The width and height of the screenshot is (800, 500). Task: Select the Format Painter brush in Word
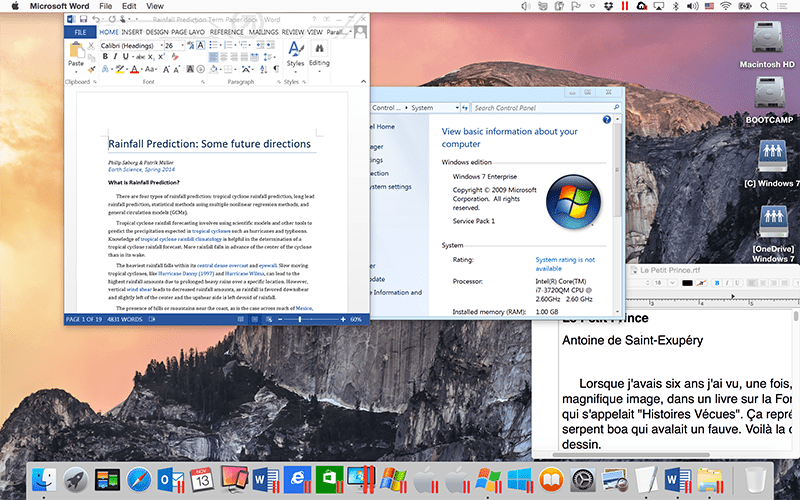[x=91, y=69]
